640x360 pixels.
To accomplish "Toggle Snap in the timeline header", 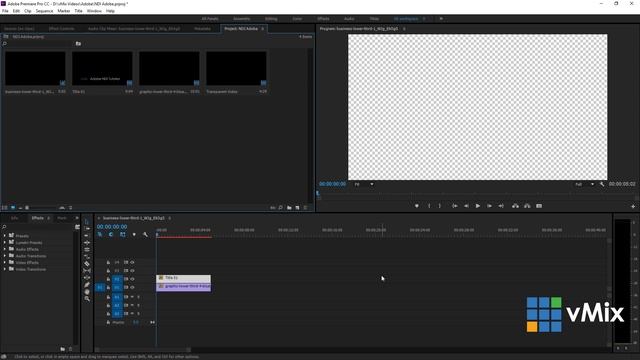I will (x=111, y=235).
